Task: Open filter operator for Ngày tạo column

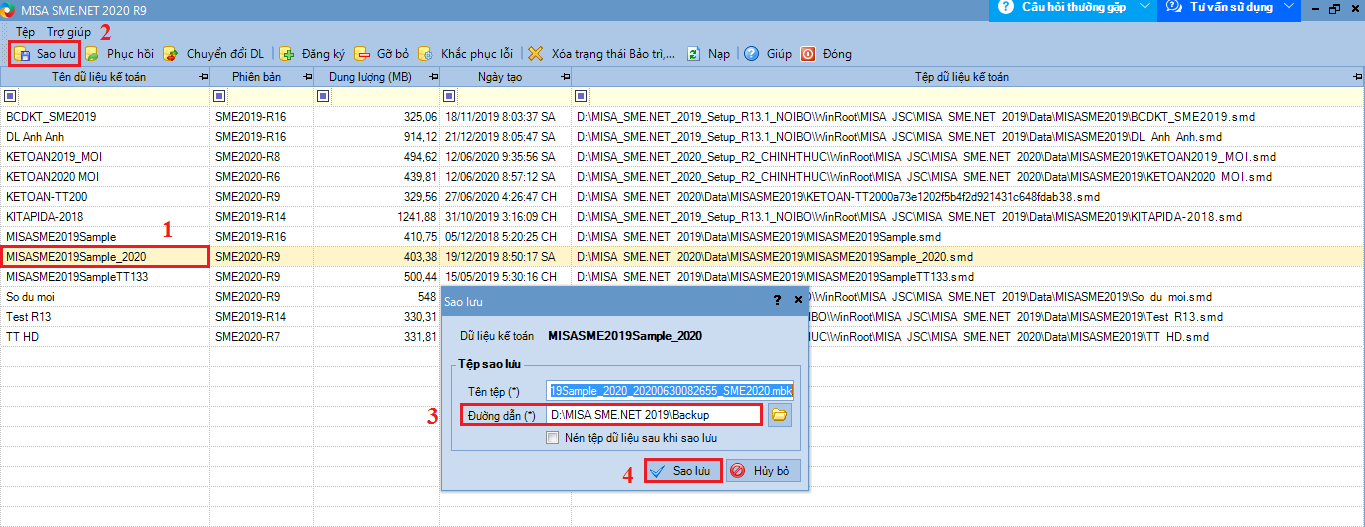Action: point(449,96)
